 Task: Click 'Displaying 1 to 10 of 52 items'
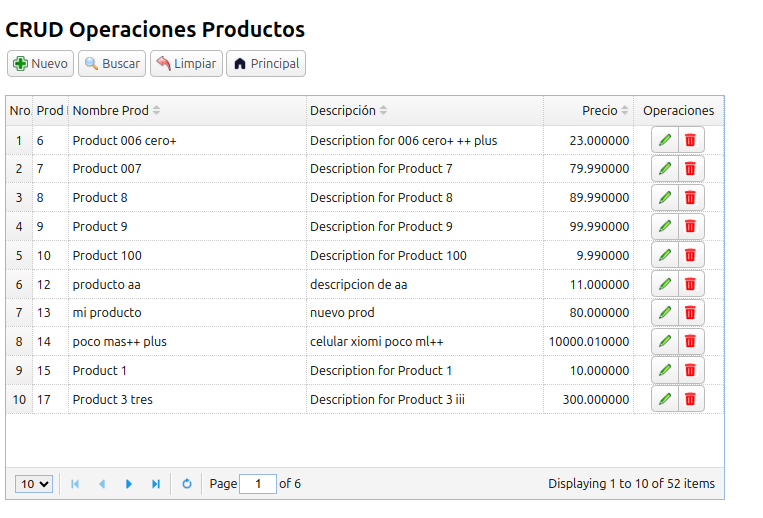[x=631, y=484]
